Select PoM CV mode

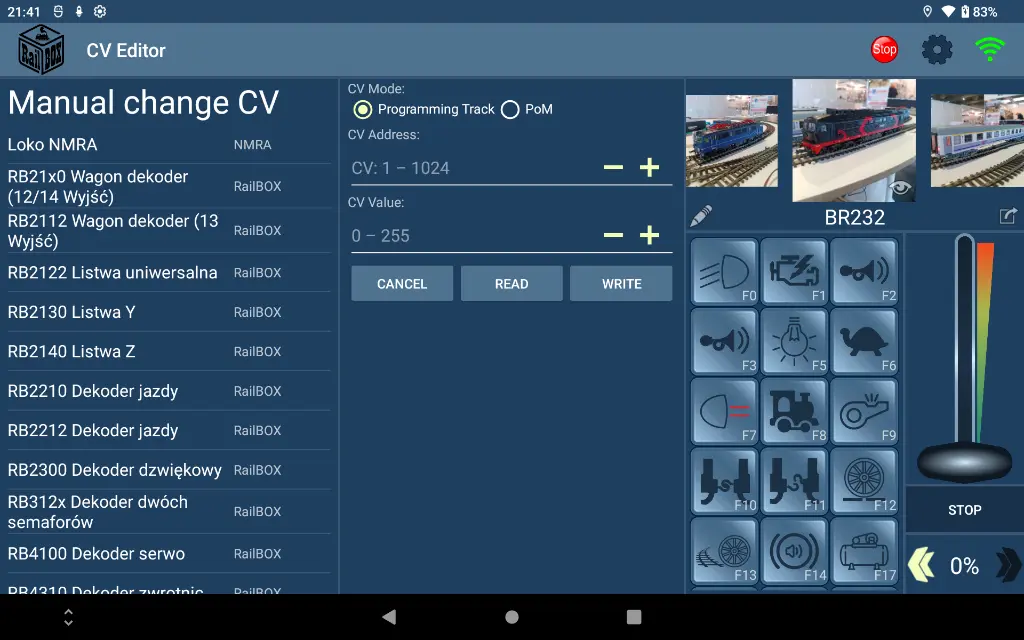(x=510, y=109)
